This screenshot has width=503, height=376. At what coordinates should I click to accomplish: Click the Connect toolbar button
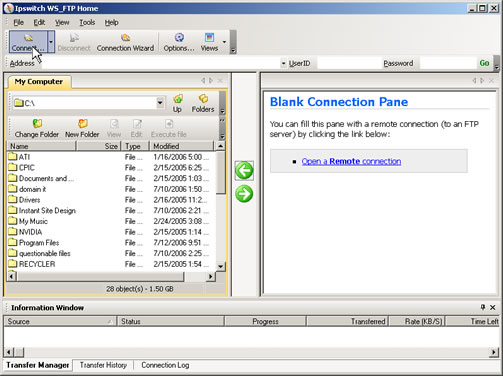[28, 42]
